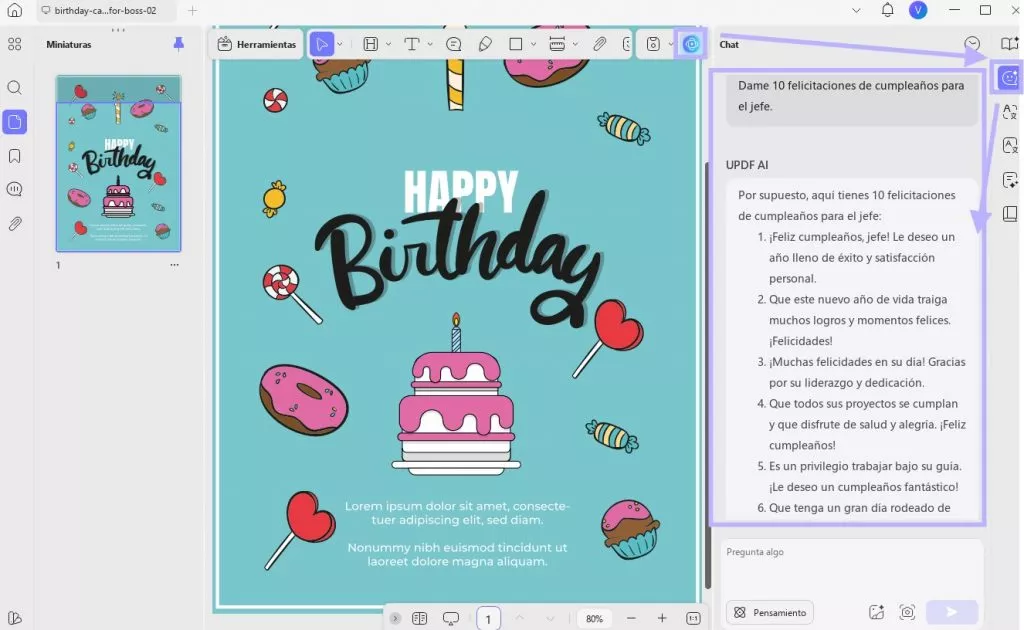
Task: Open UPDF AI from the toolbar icon
Action: tap(691, 44)
